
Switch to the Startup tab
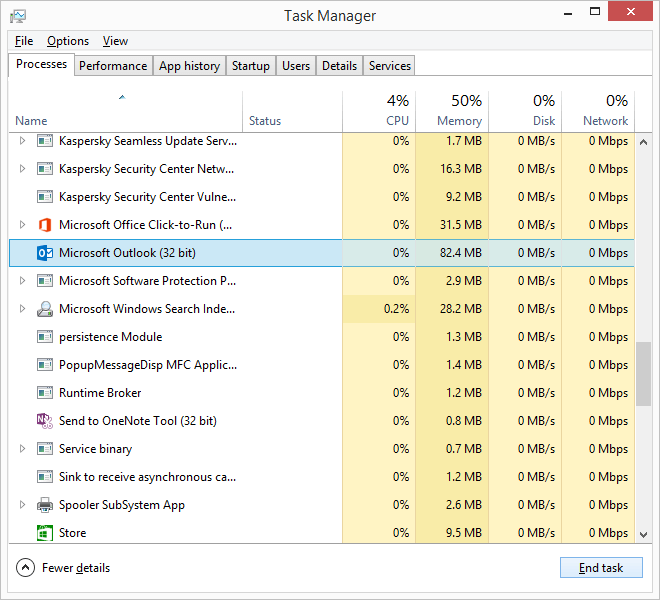250,66
